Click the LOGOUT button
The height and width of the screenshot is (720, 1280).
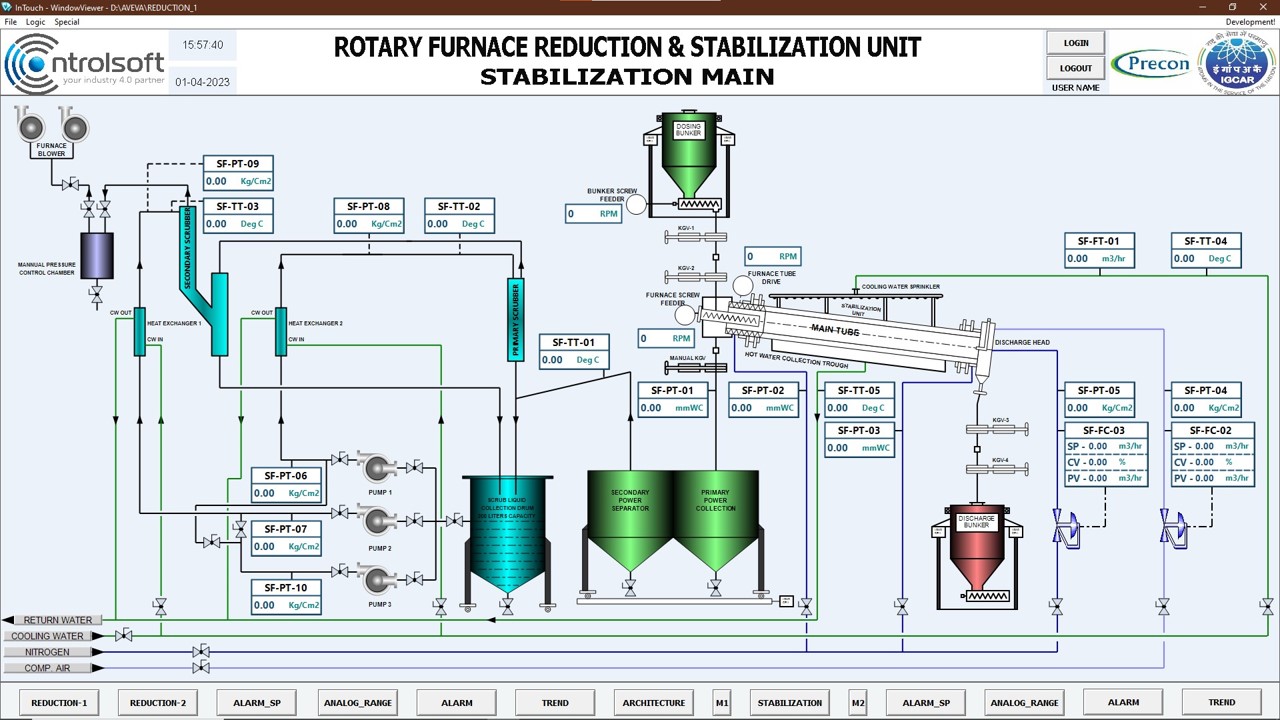pyautogui.click(x=1076, y=68)
